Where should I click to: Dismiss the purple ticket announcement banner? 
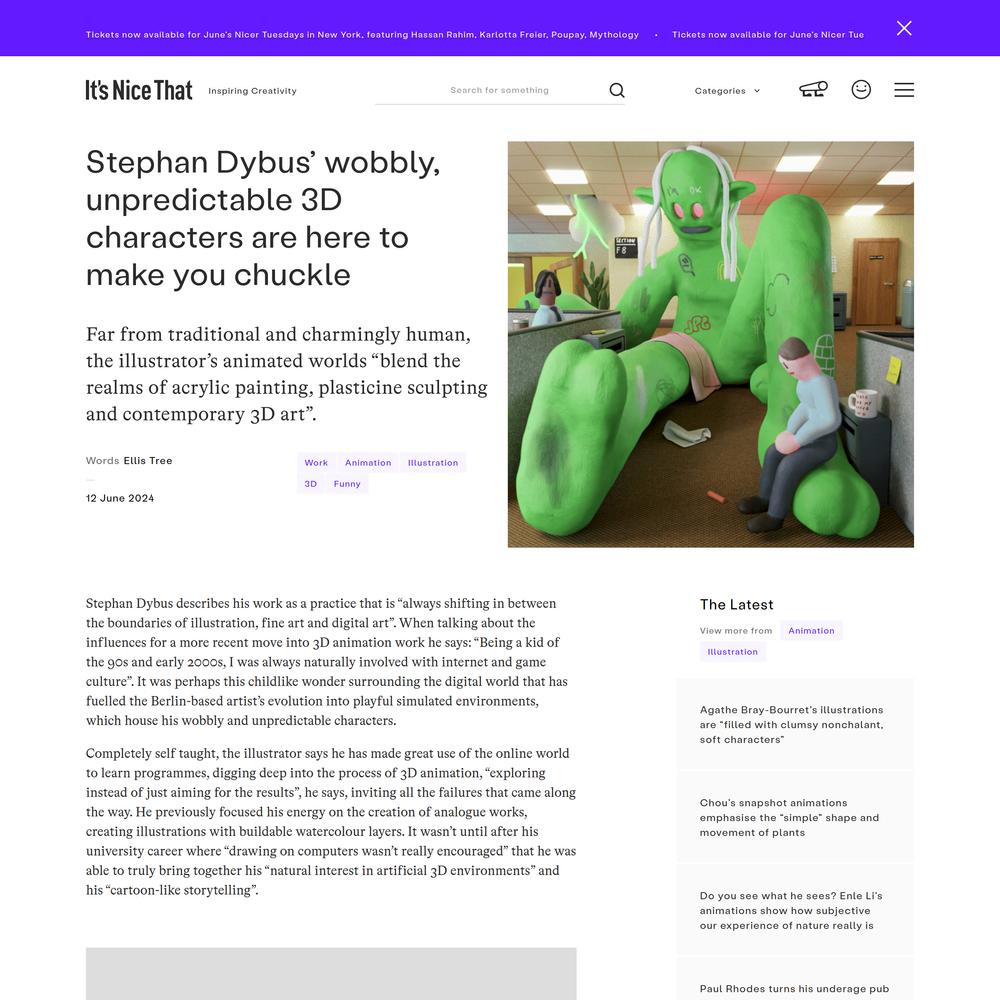(904, 28)
